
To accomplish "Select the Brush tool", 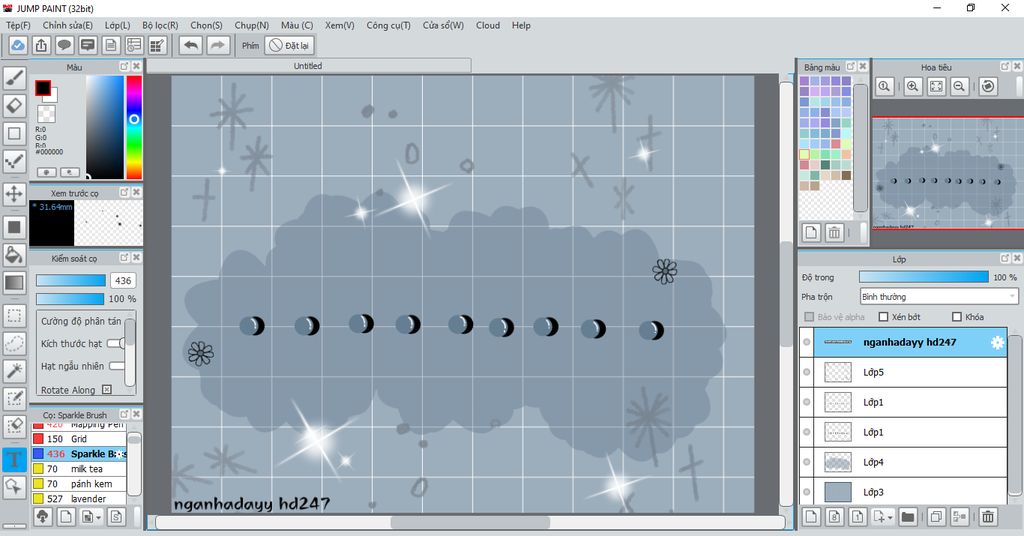I will point(14,78).
